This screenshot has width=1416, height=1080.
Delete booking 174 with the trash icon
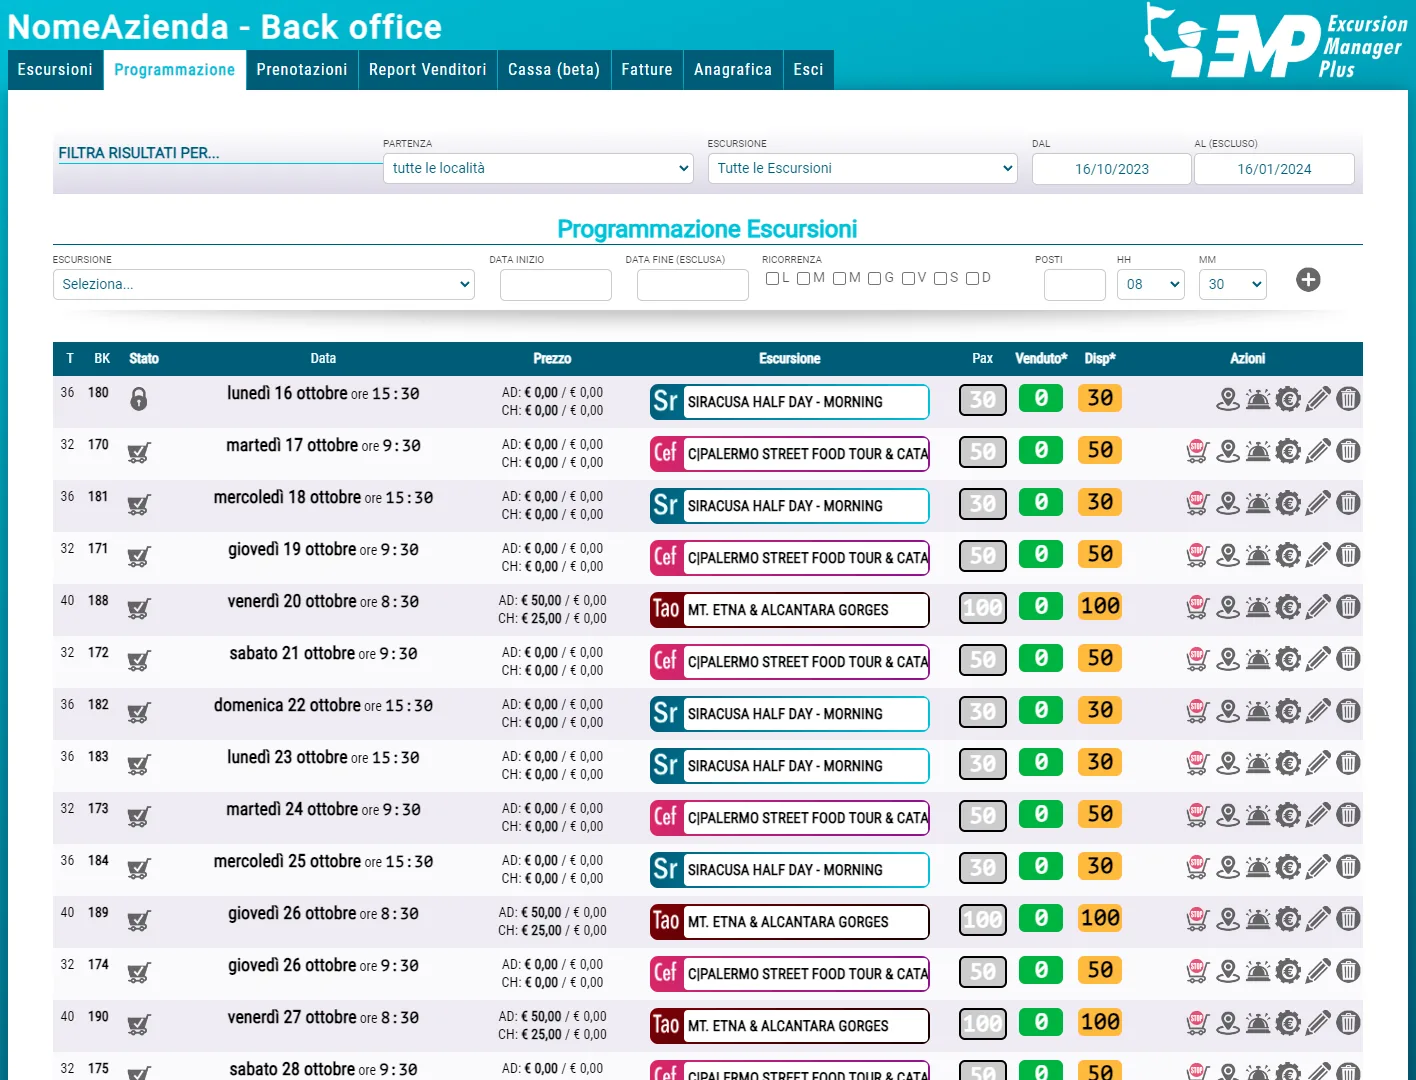point(1348,971)
